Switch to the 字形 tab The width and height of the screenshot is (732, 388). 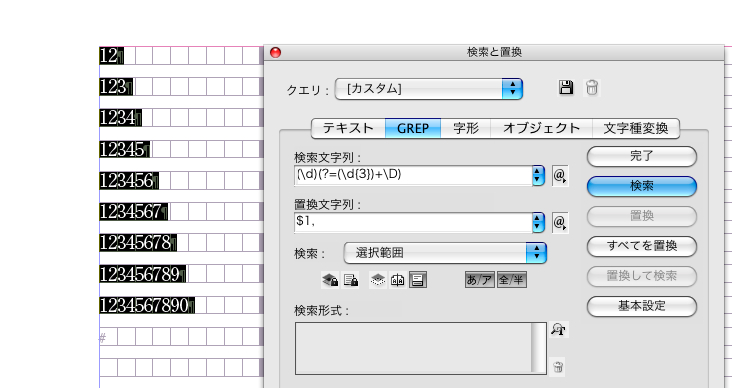(x=466, y=128)
